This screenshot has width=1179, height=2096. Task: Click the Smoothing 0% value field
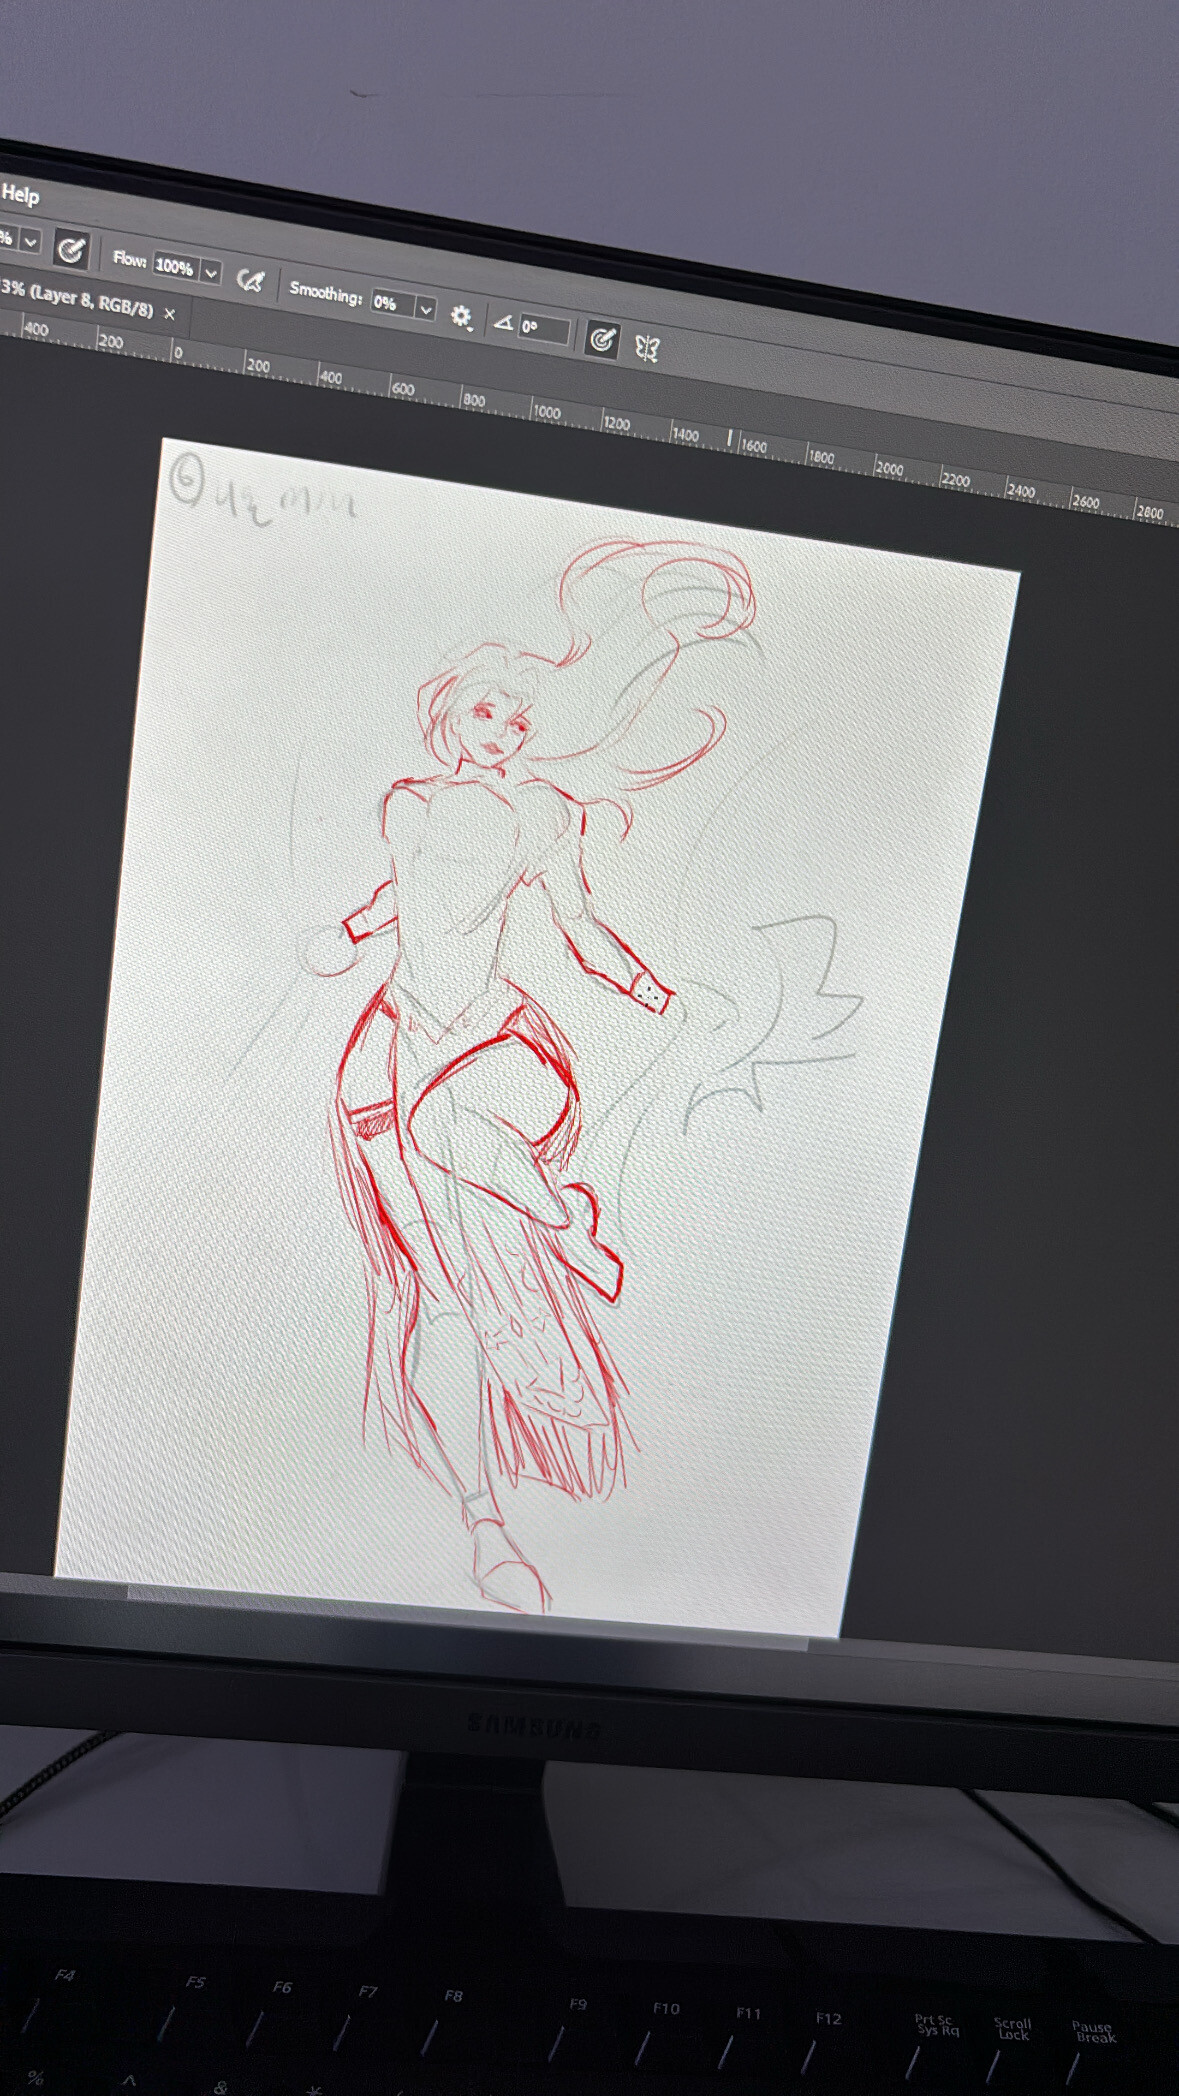pos(390,303)
